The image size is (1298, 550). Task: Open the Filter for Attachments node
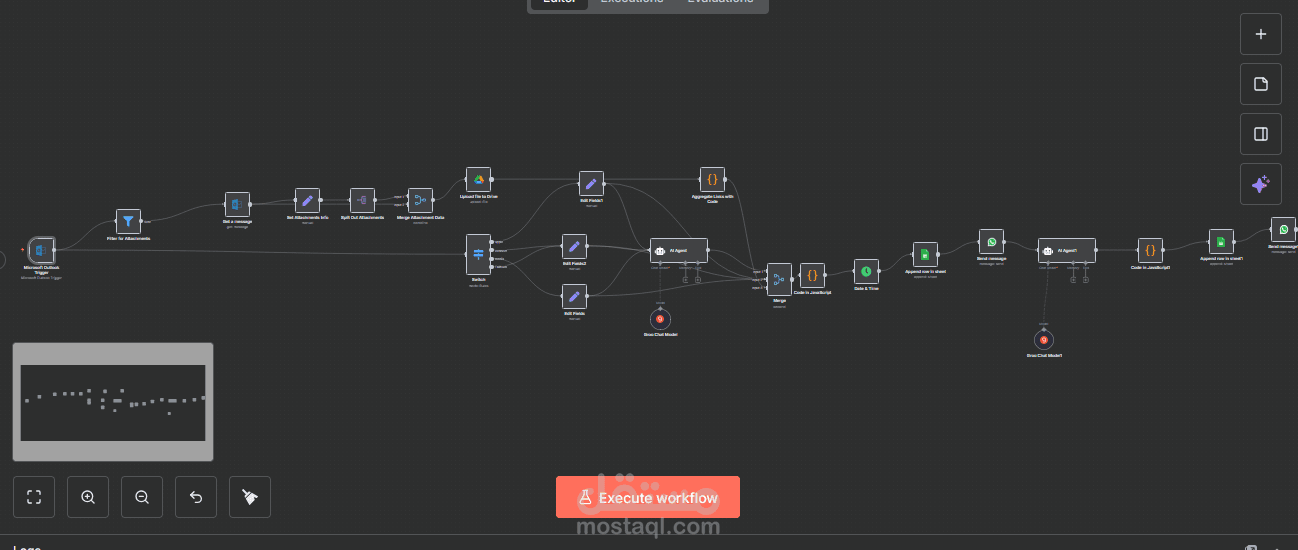tap(128, 221)
